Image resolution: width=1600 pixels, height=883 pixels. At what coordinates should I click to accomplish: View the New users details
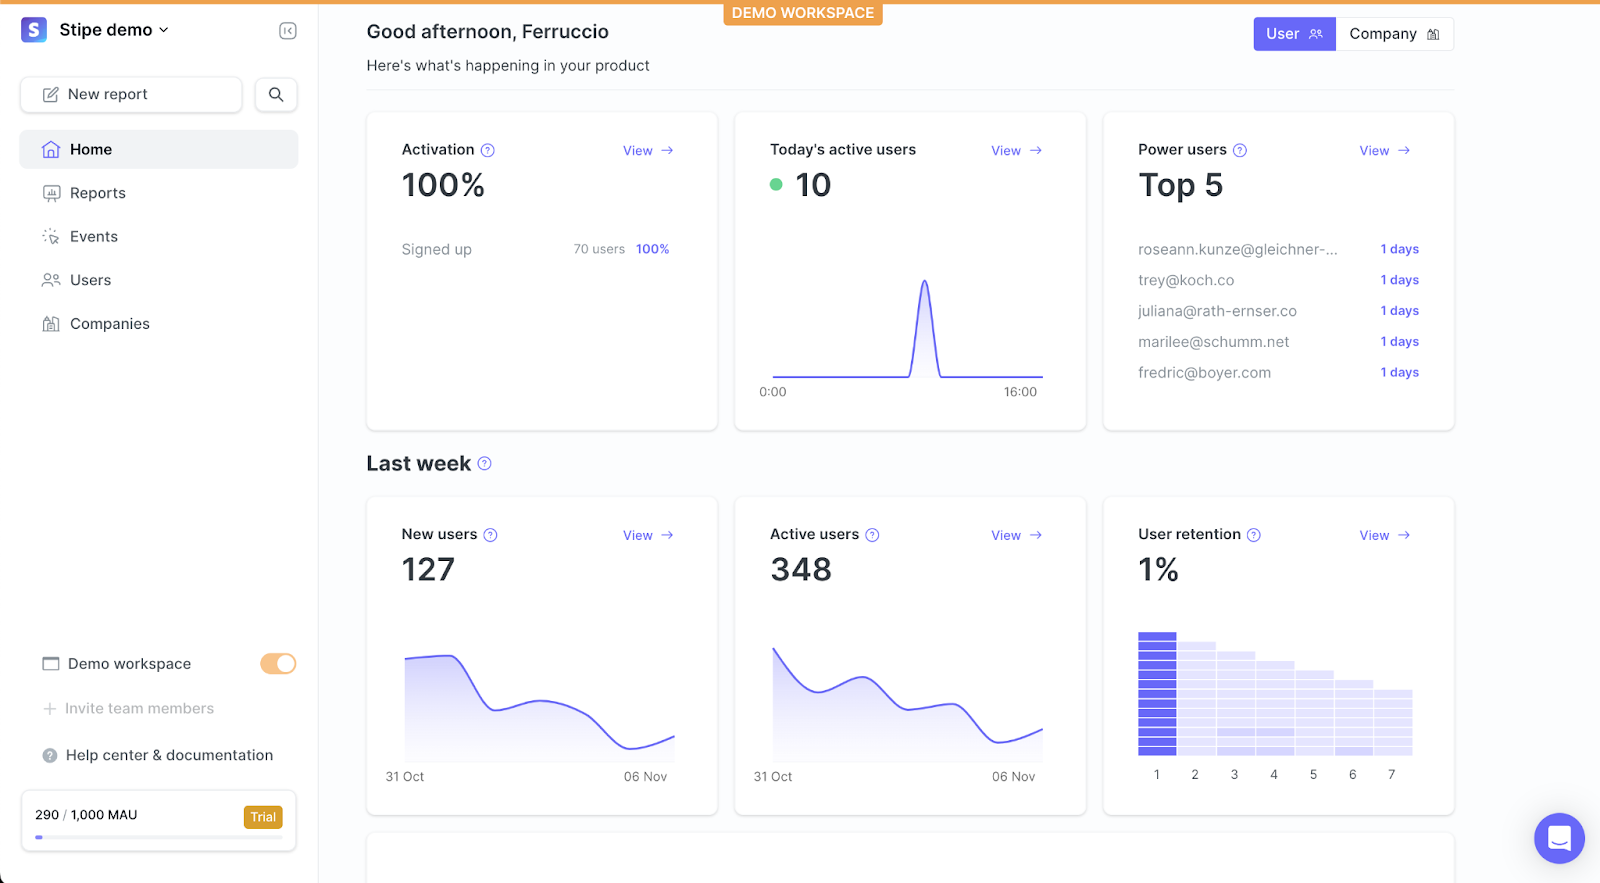click(x=648, y=536)
